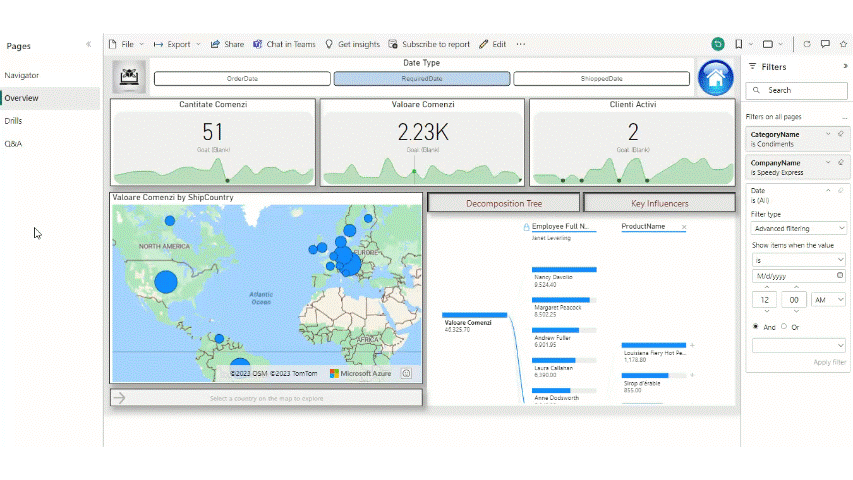The height and width of the screenshot is (480, 853).
Task: Remove ProductName level with the X
Action: (x=684, y=227)
